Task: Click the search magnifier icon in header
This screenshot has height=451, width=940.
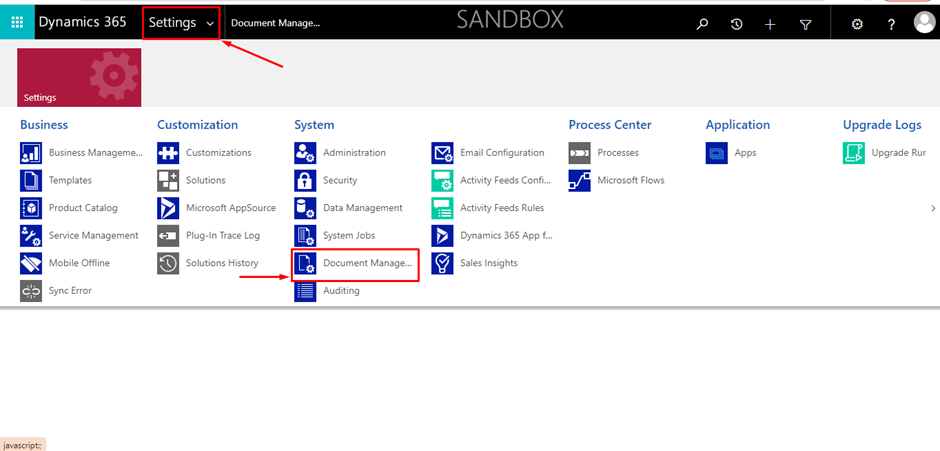Action: click(702, 24)
